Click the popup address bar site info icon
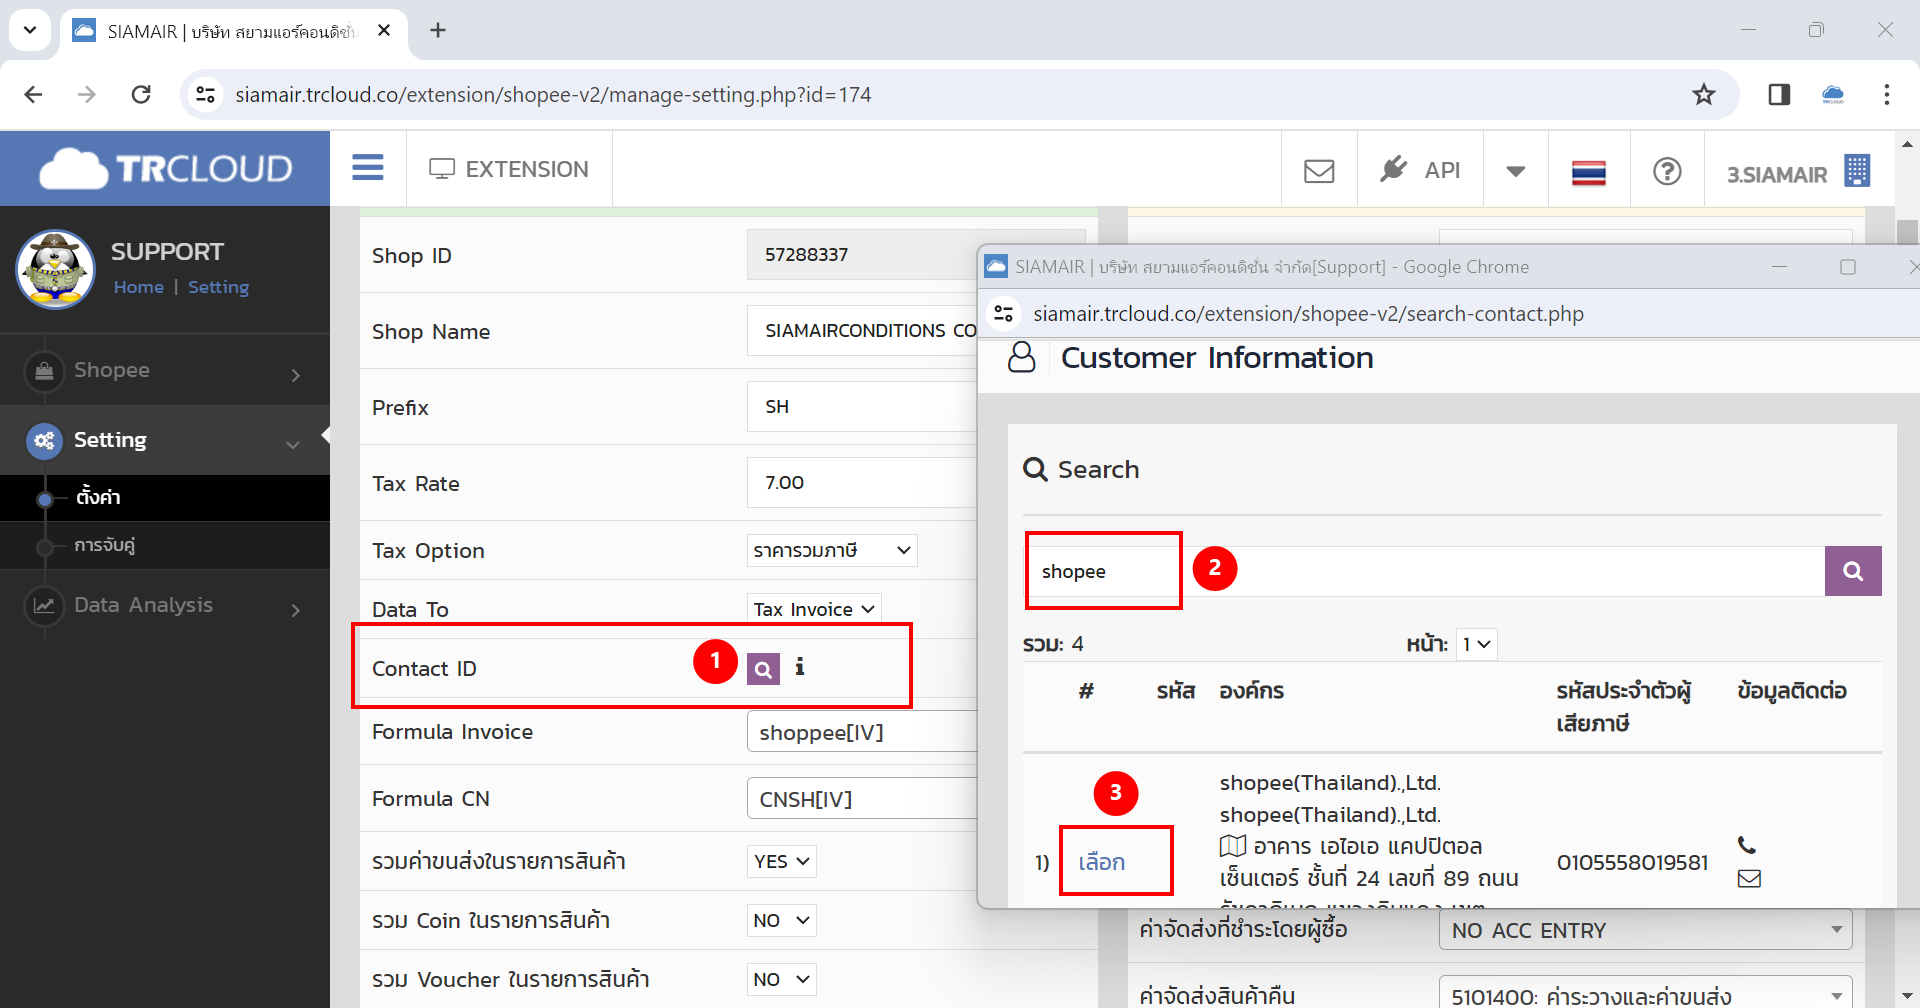The height and width of the screenshot is (1008, 1920). pos(1003,313)
